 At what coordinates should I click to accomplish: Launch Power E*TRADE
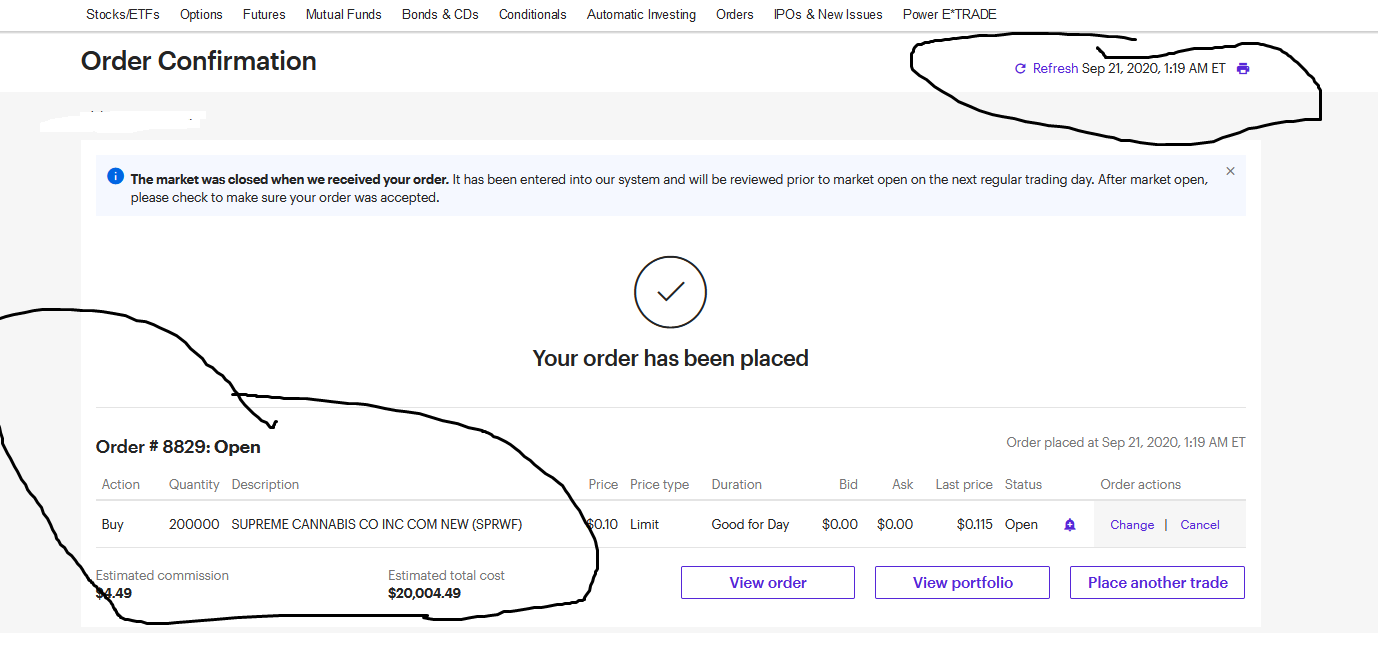click(949, 14)
